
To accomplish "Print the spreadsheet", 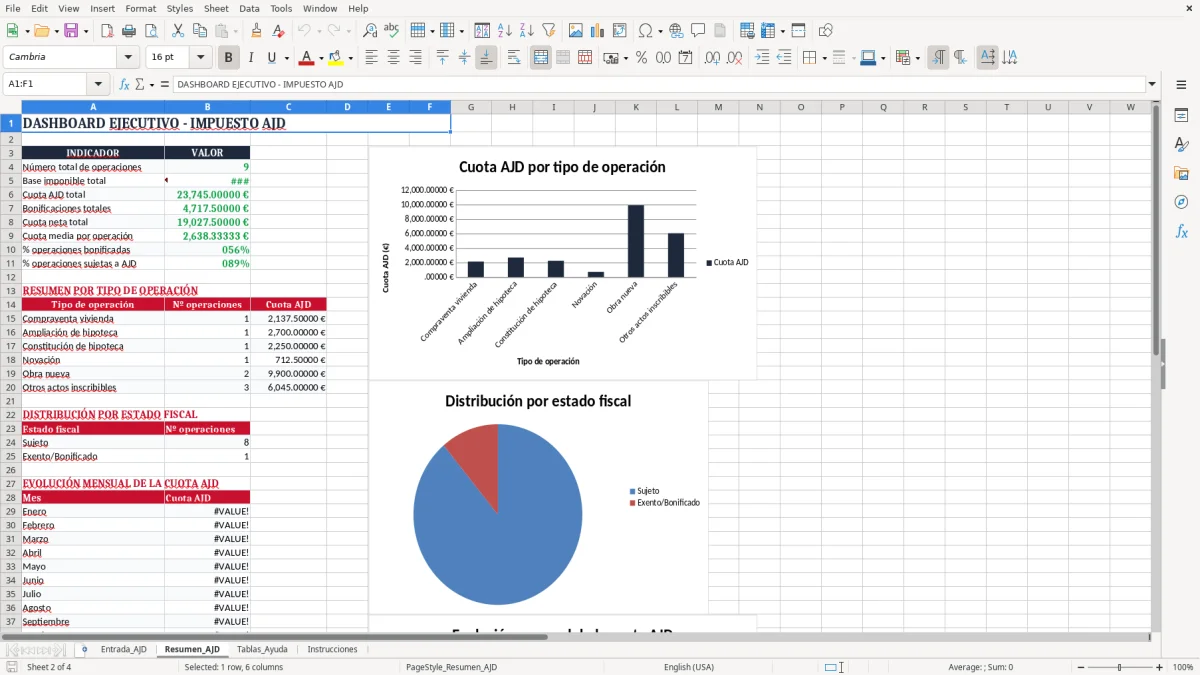I will coord(128,31).
